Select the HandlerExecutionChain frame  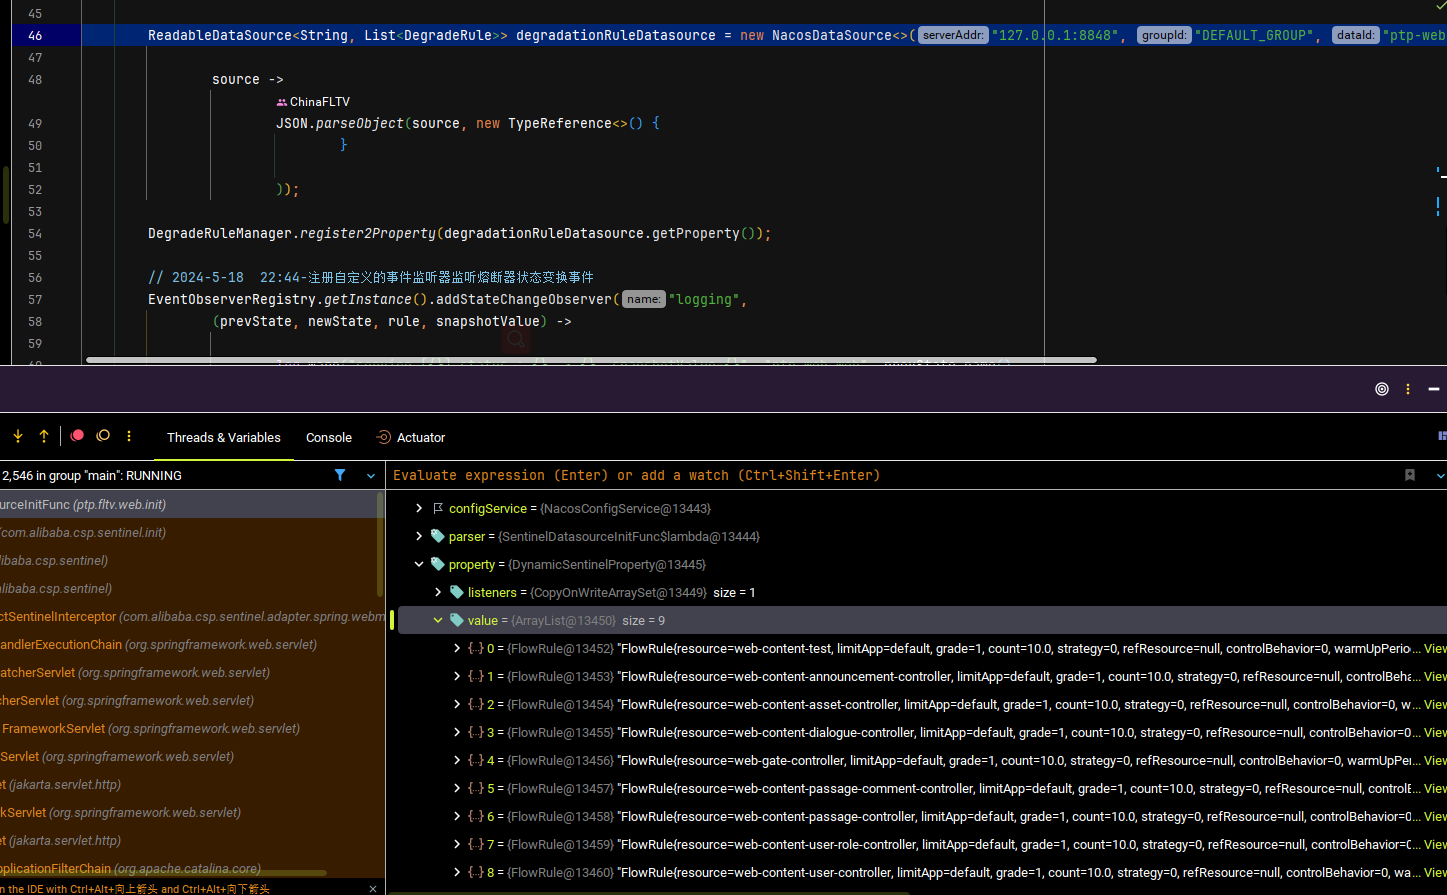[x=190, y=645]
